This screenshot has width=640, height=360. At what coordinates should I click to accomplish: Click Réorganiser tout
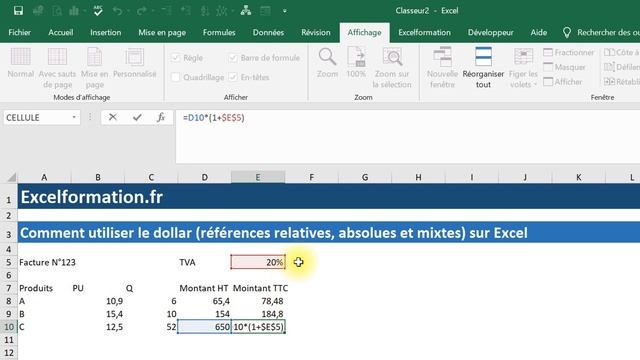click(x=483, y=68)
